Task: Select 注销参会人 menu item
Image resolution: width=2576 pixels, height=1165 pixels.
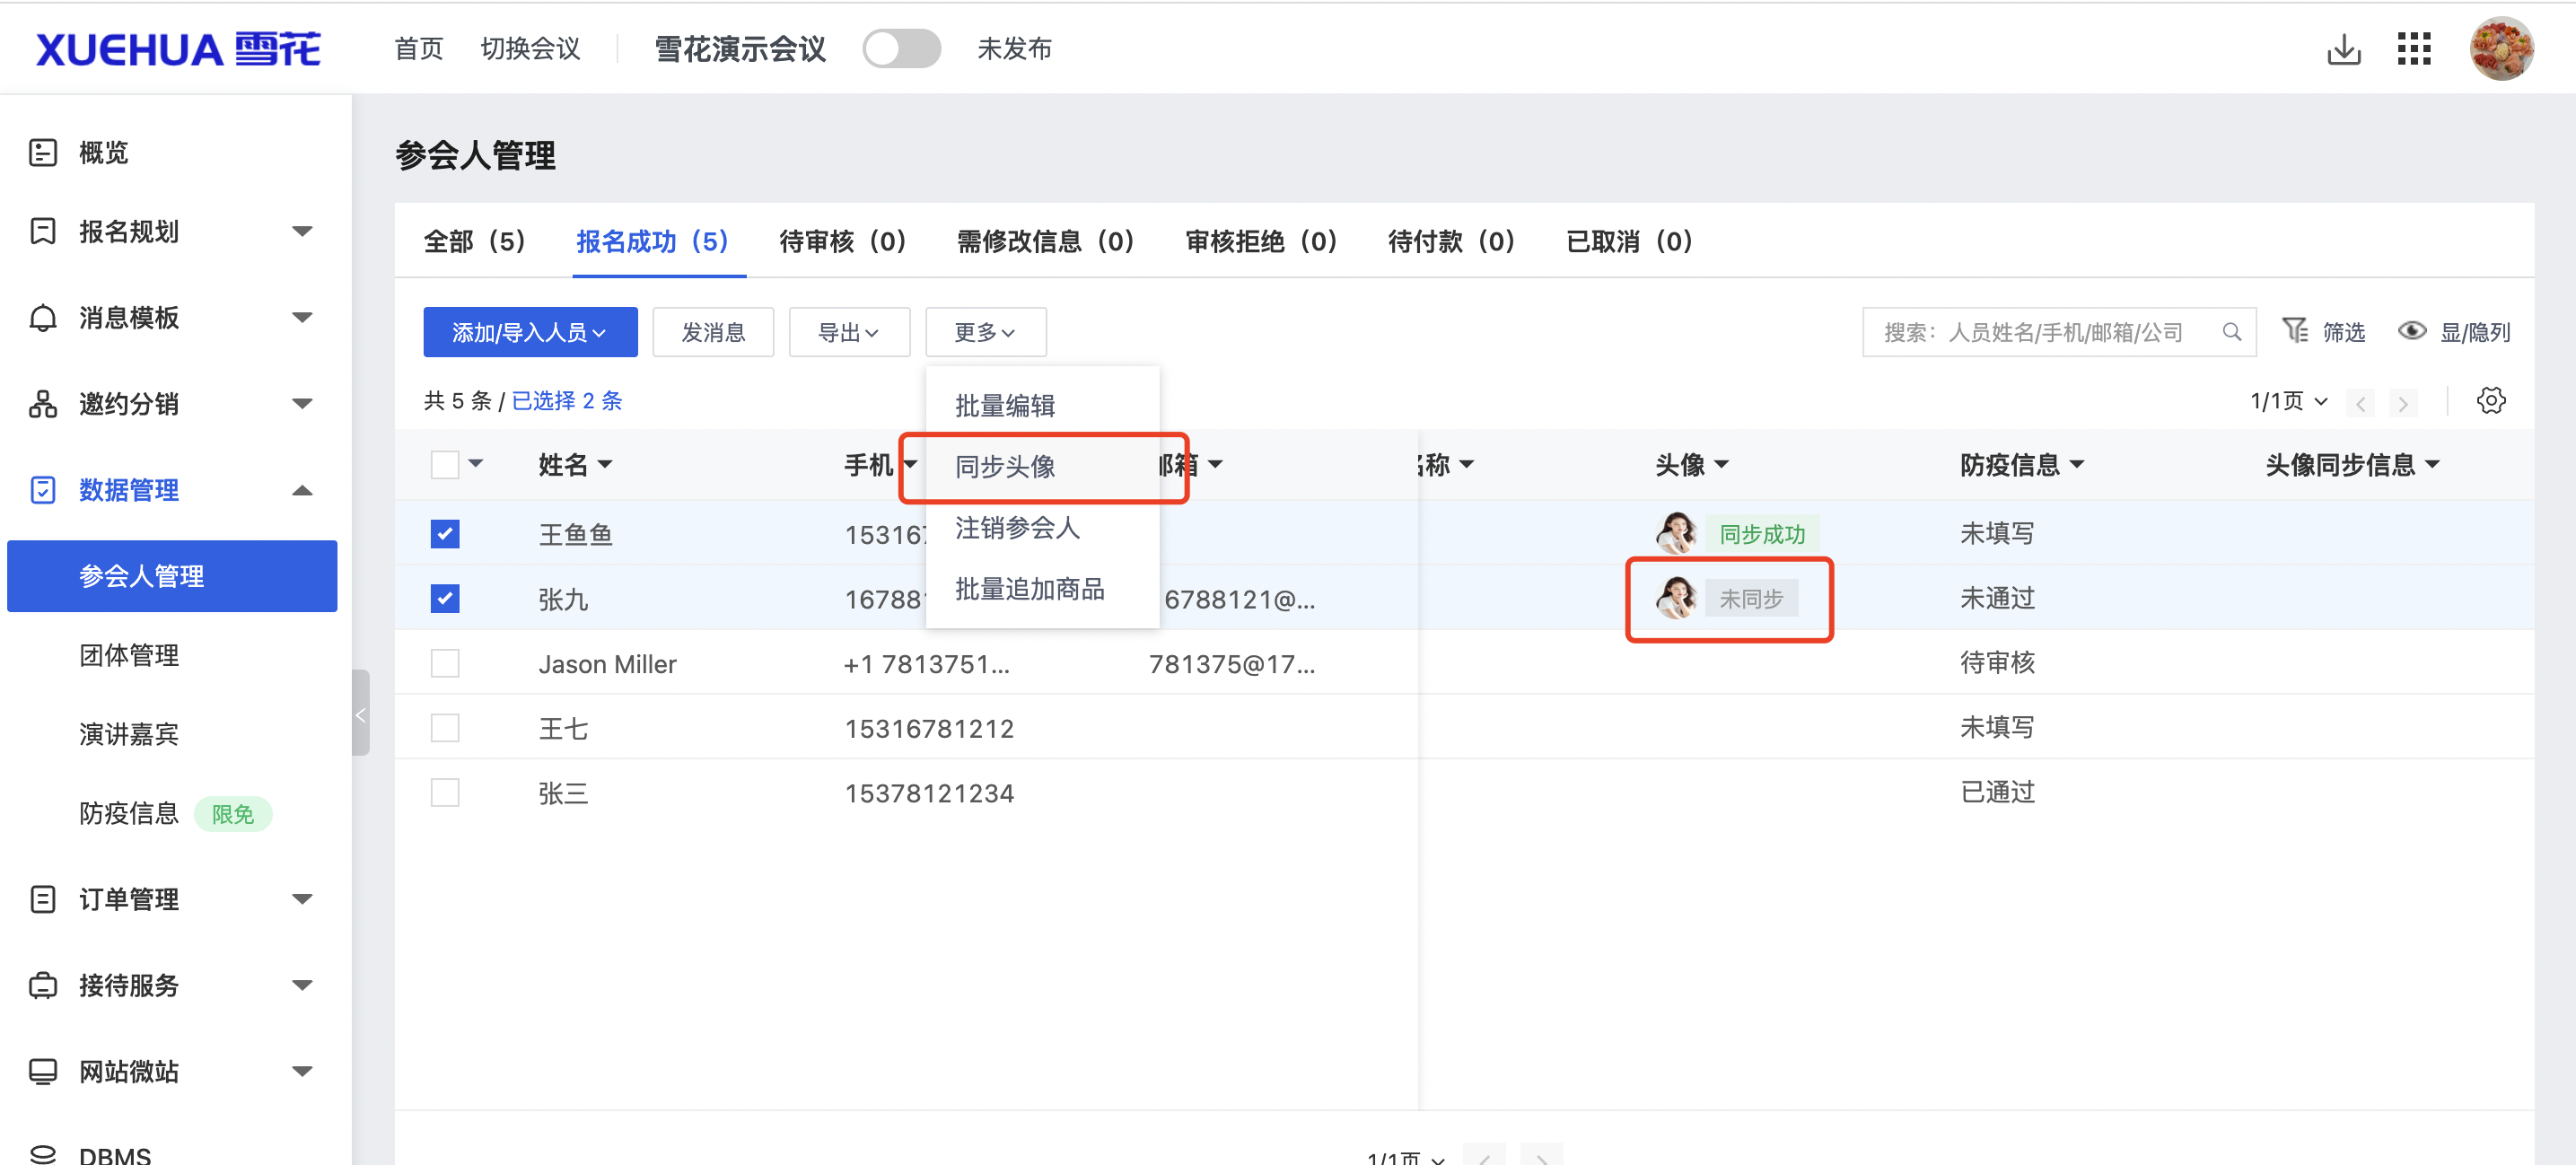Action: tap(1042, 528)
